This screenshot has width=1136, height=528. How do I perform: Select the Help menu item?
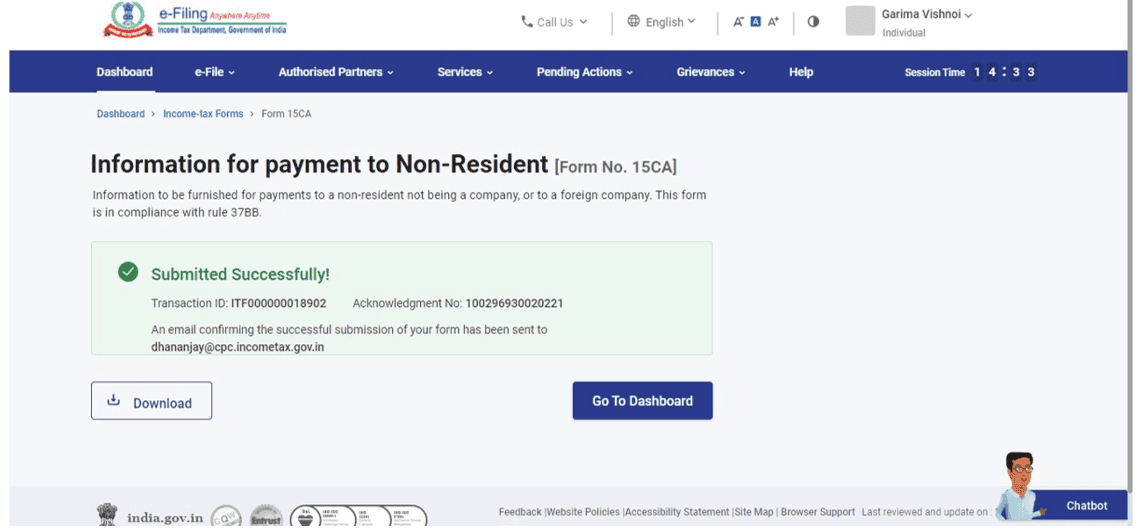[801, 72]
